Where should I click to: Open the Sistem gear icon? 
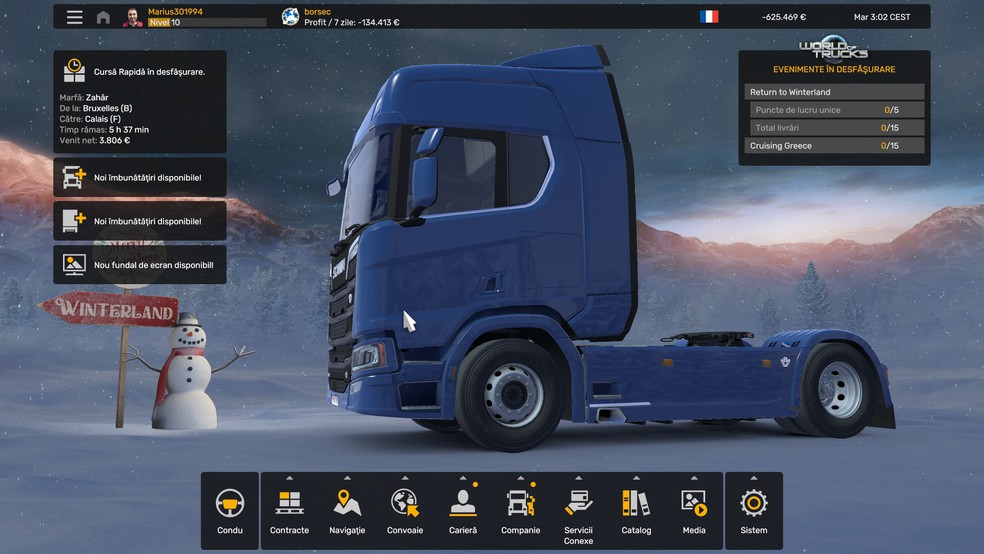point(753,504)
